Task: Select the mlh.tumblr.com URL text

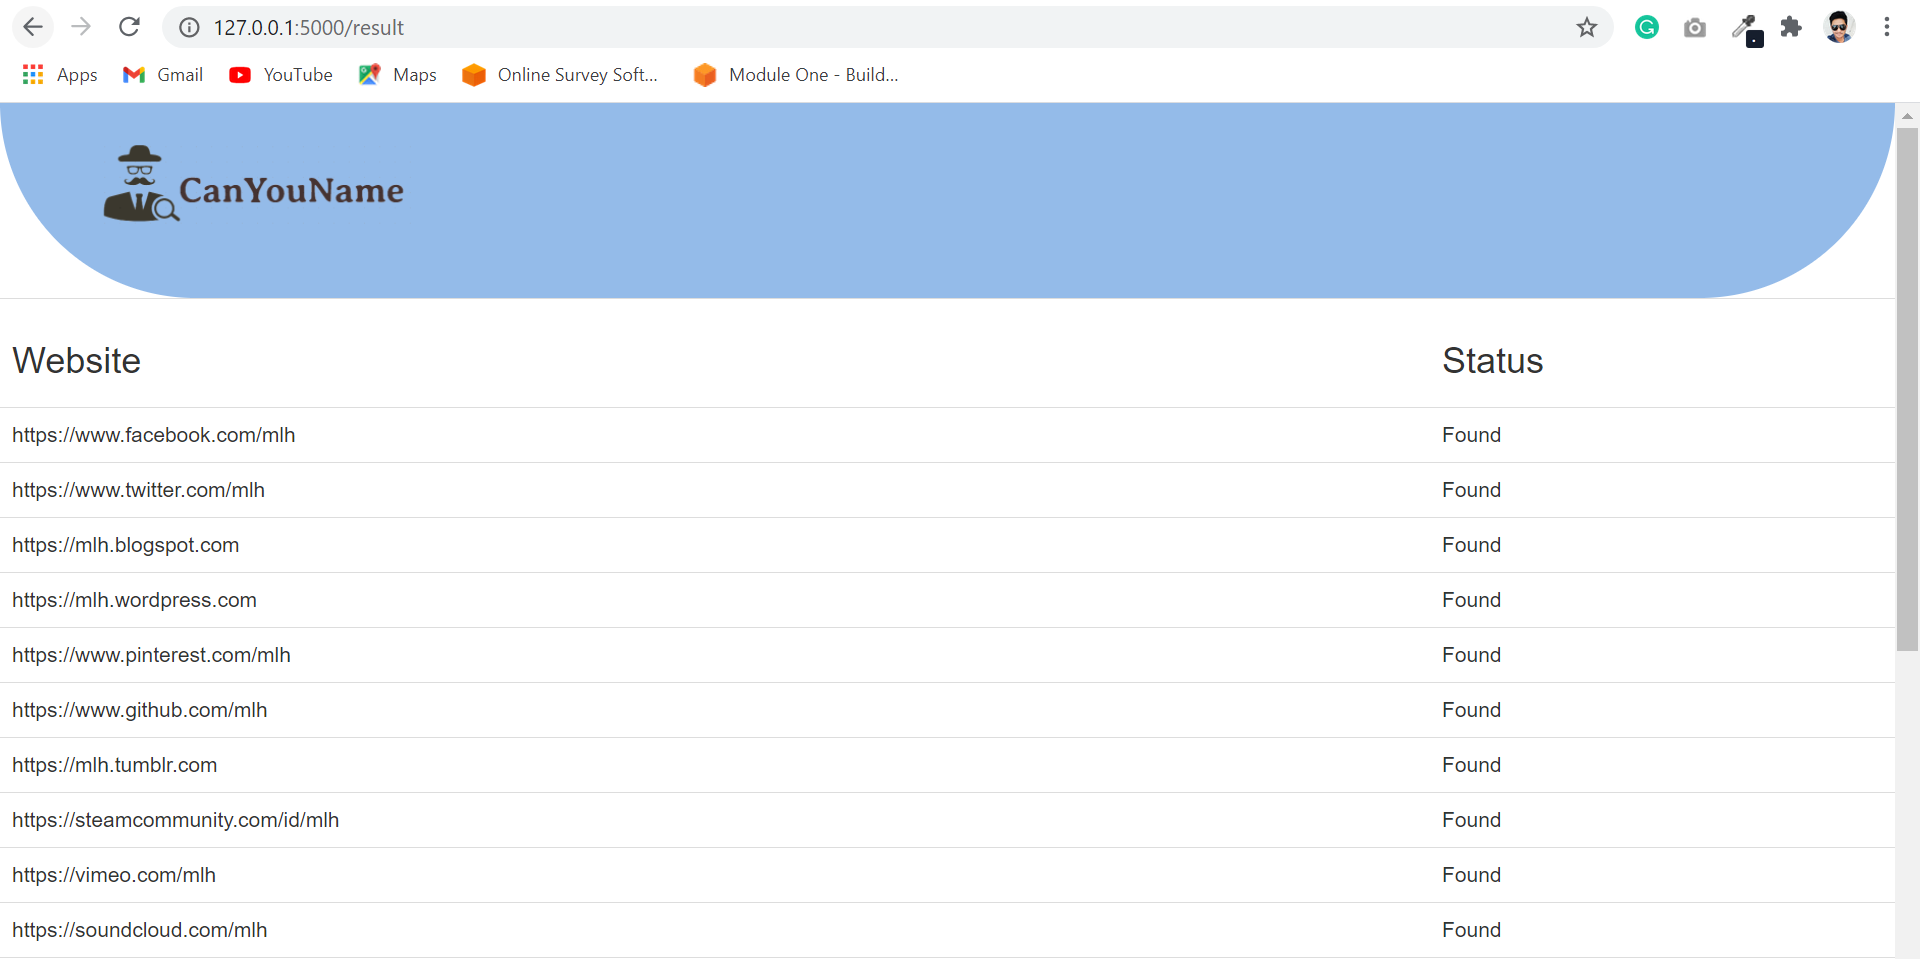Action: click(x=115, y=765)
